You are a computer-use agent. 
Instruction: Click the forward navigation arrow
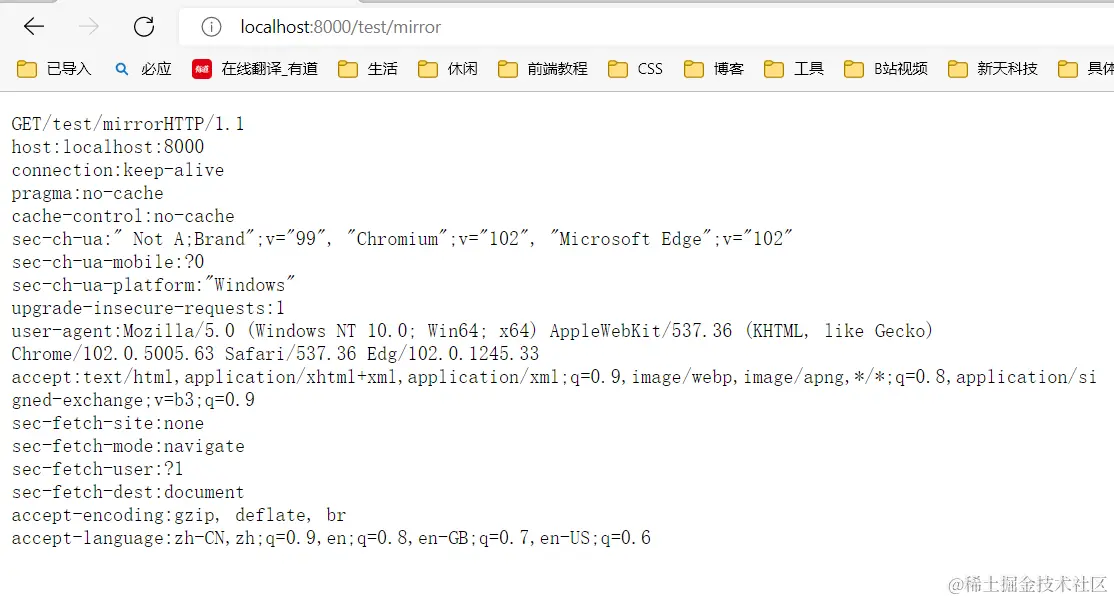pyautogui.click(x=89, y=27)
